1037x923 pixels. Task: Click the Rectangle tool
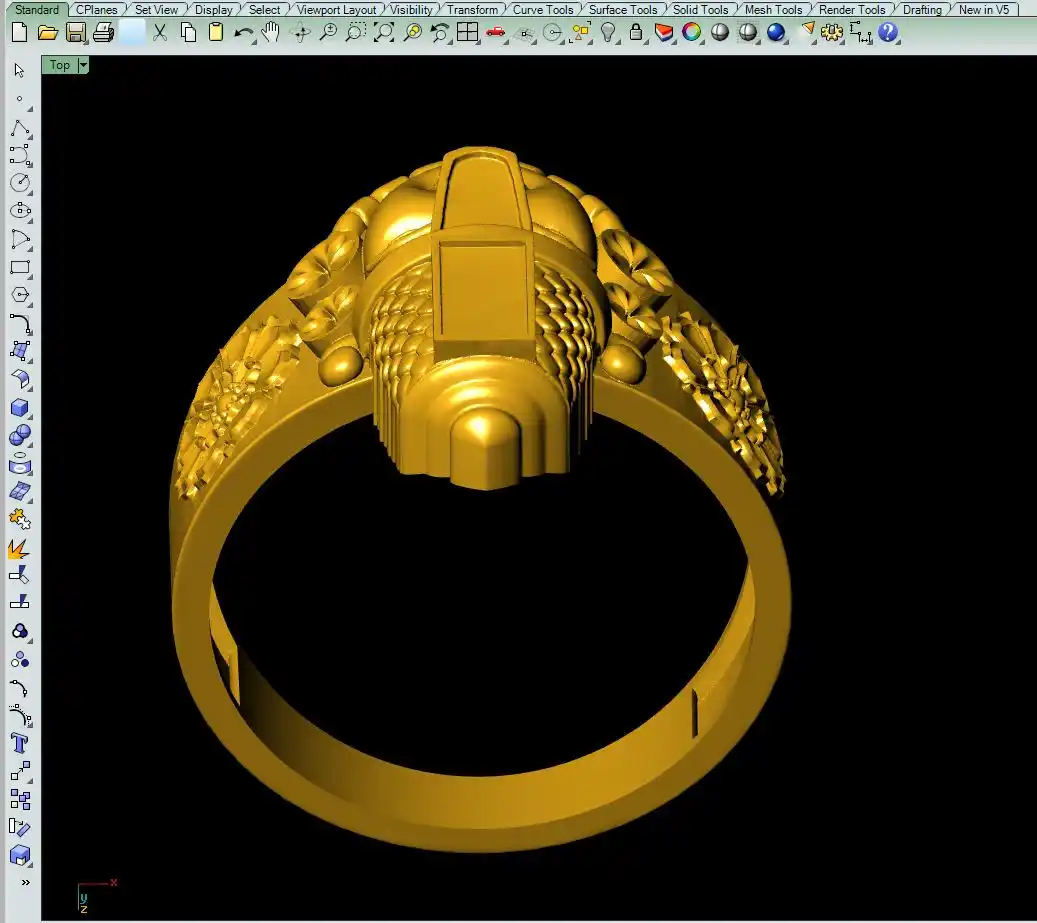point(20,268)
